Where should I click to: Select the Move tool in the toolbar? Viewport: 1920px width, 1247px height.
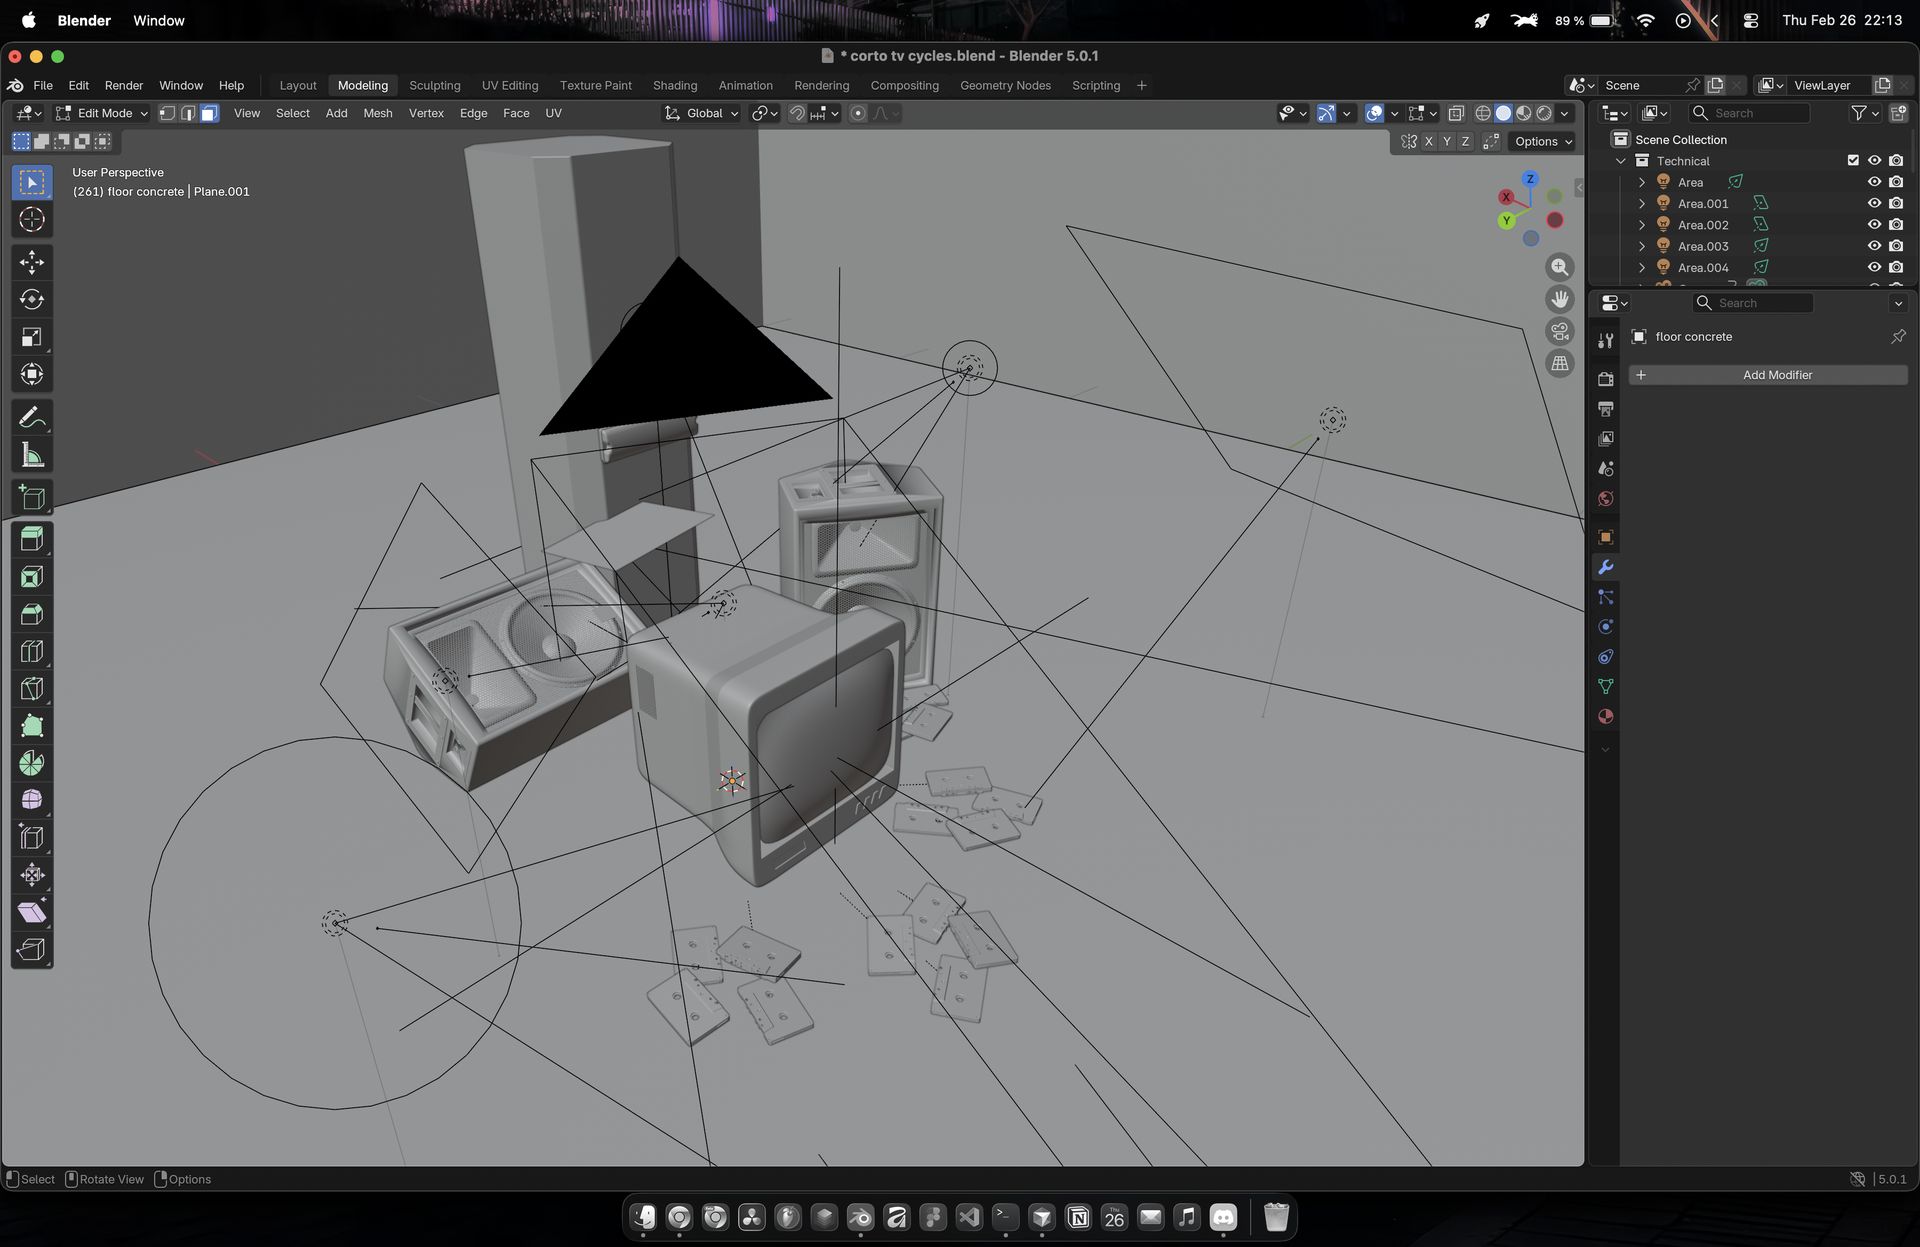pos(31,262)
